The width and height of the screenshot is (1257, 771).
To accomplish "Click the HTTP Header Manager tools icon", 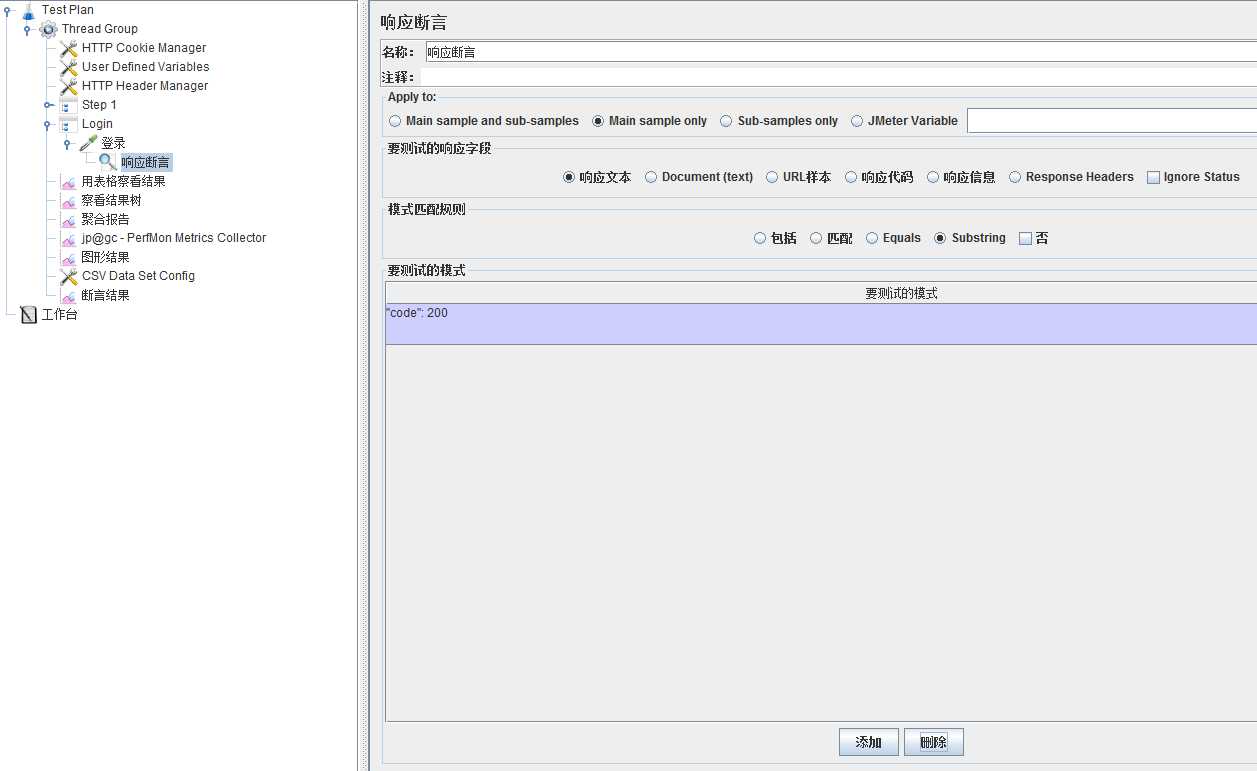I will [x=68, y=86].
